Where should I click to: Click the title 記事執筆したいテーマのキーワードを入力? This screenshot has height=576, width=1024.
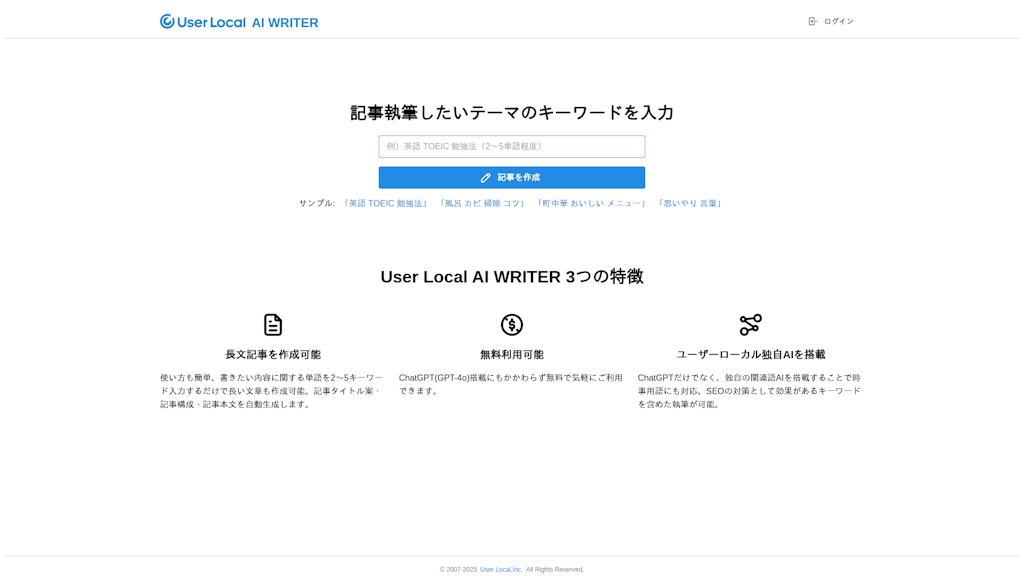(x=512, y=112)
